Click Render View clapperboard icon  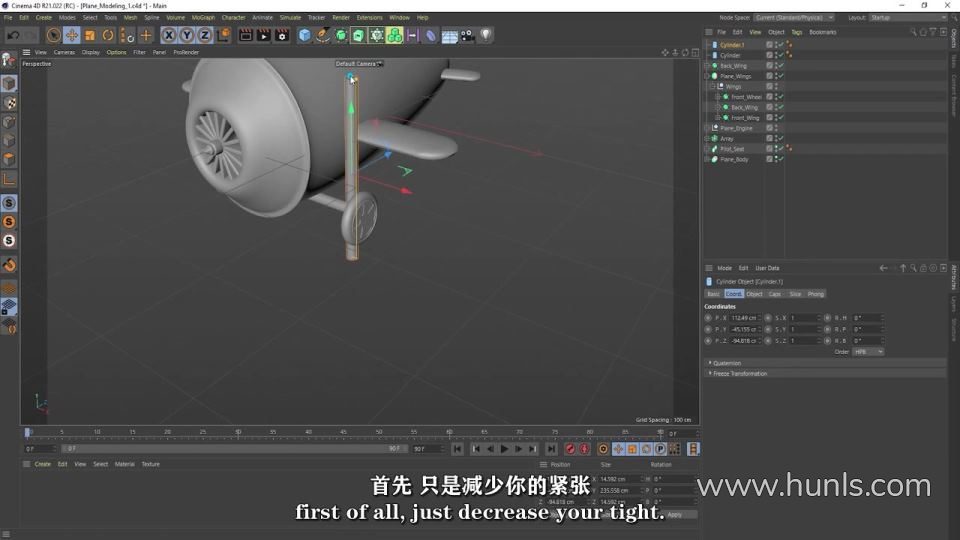[x=246, y=36]
